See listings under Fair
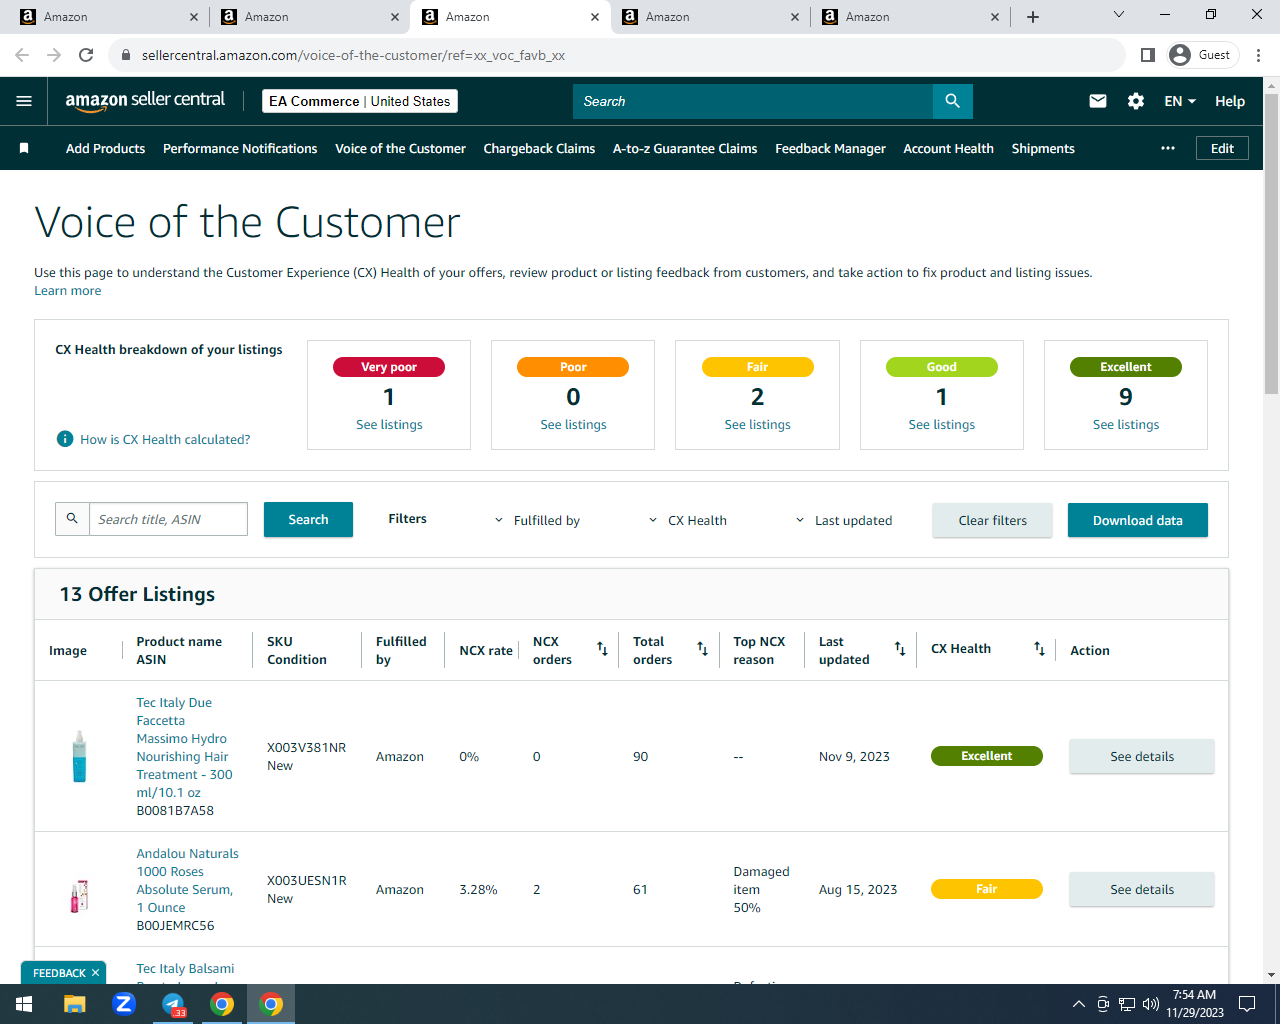This screenshot has height=1024, width=1280. point(757,425)
